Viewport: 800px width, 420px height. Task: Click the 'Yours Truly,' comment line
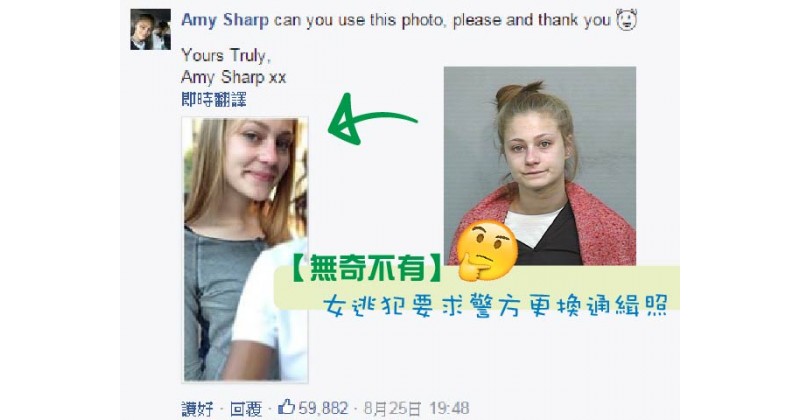(226, 55)
